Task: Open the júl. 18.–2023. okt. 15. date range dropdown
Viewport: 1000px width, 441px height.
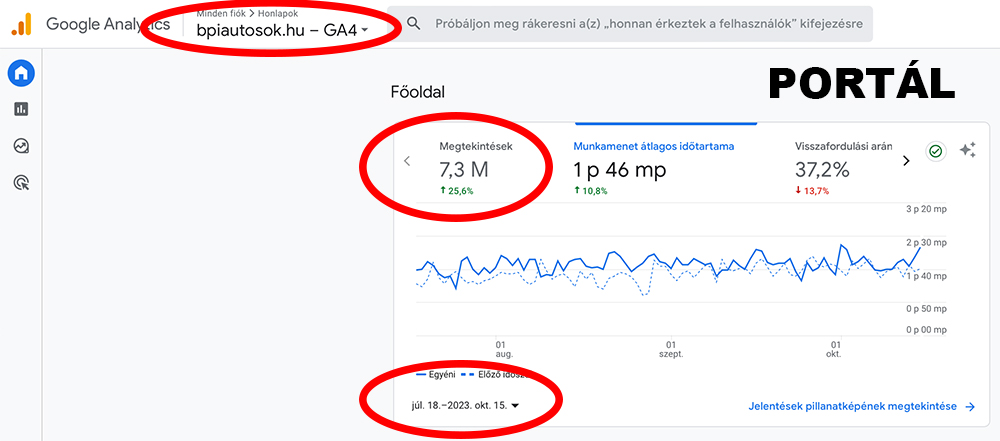Action: coord(465,405)
